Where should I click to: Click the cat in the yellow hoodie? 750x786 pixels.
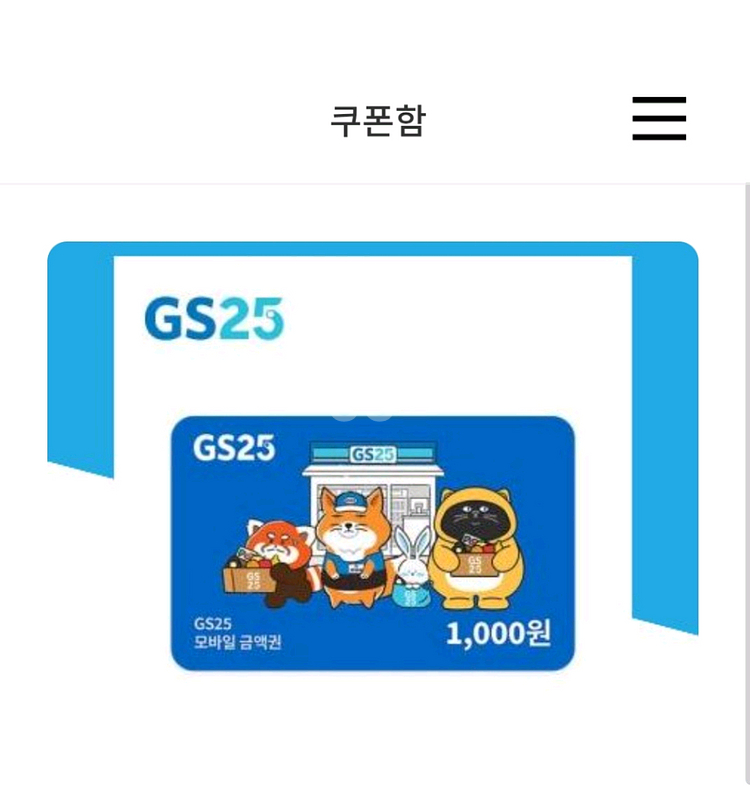coord(477,547)
